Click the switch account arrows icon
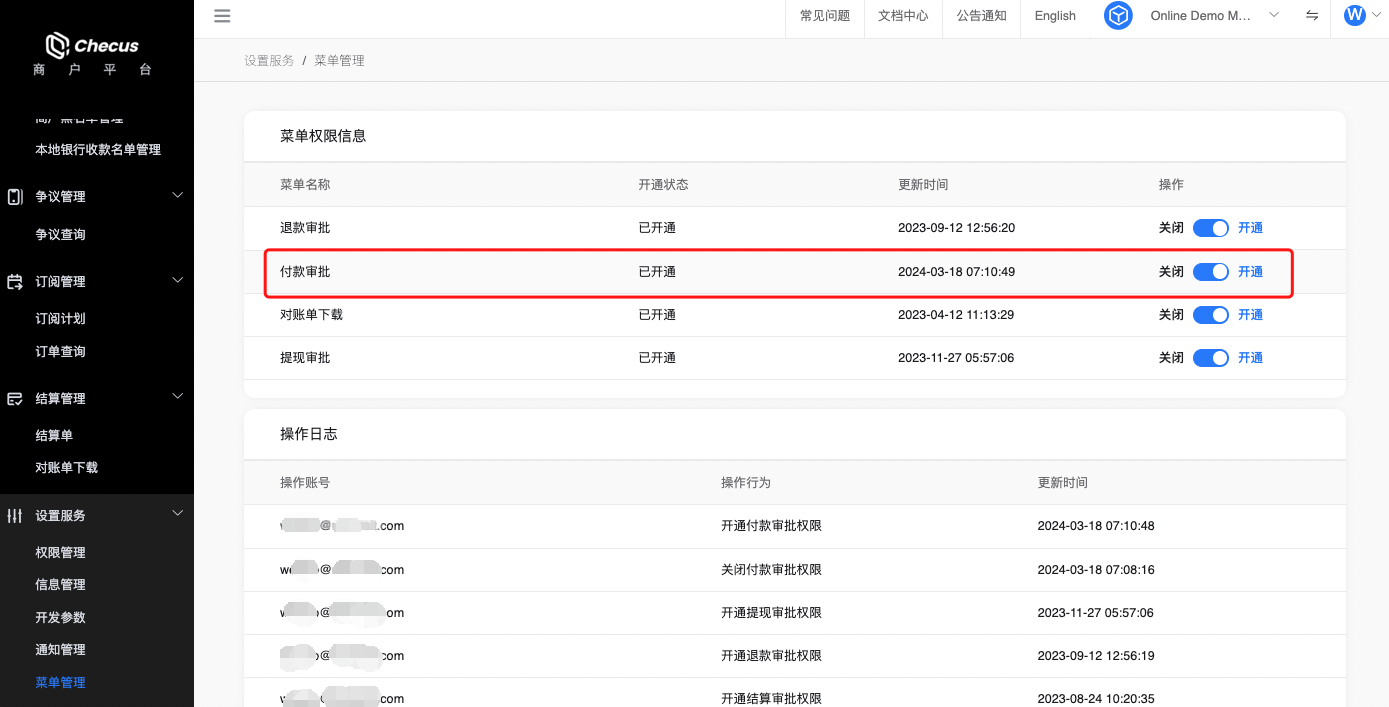1389x707 pixels. (1311, 16)
